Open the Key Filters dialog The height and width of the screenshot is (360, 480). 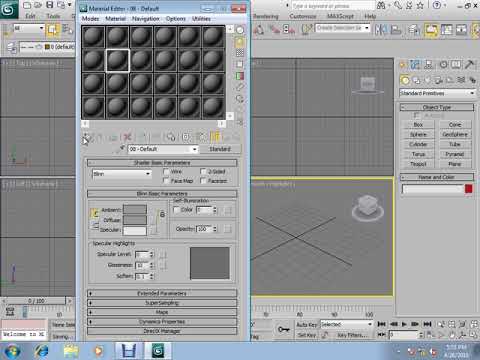(x=352, y=335)
